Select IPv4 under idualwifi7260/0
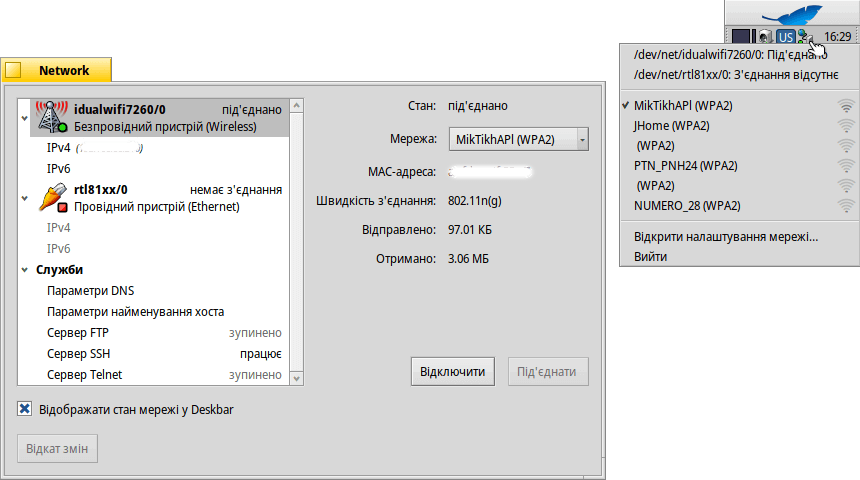 click(159, 148)
